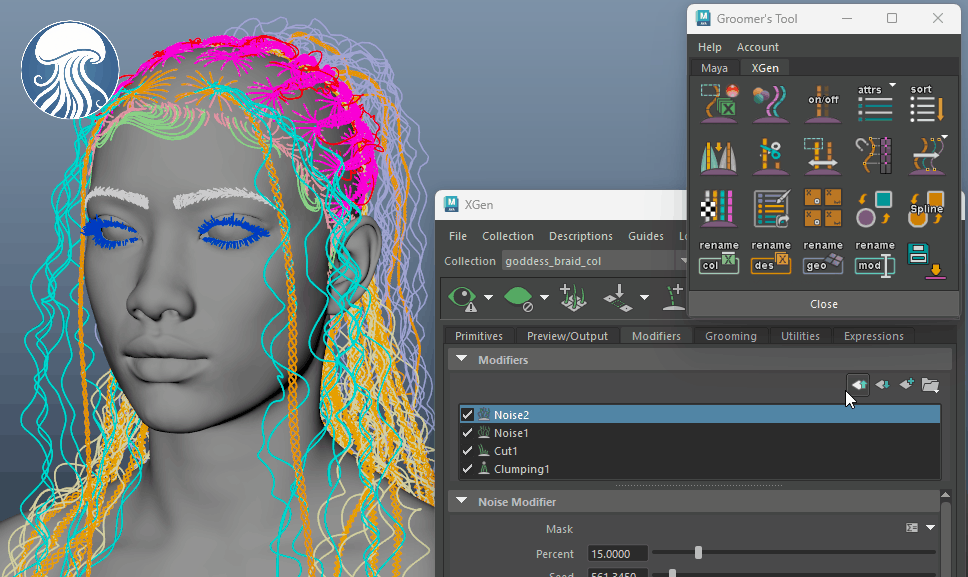Click the rename des icon
Viewport: 968px width, 577px height.
click(770, 258)
